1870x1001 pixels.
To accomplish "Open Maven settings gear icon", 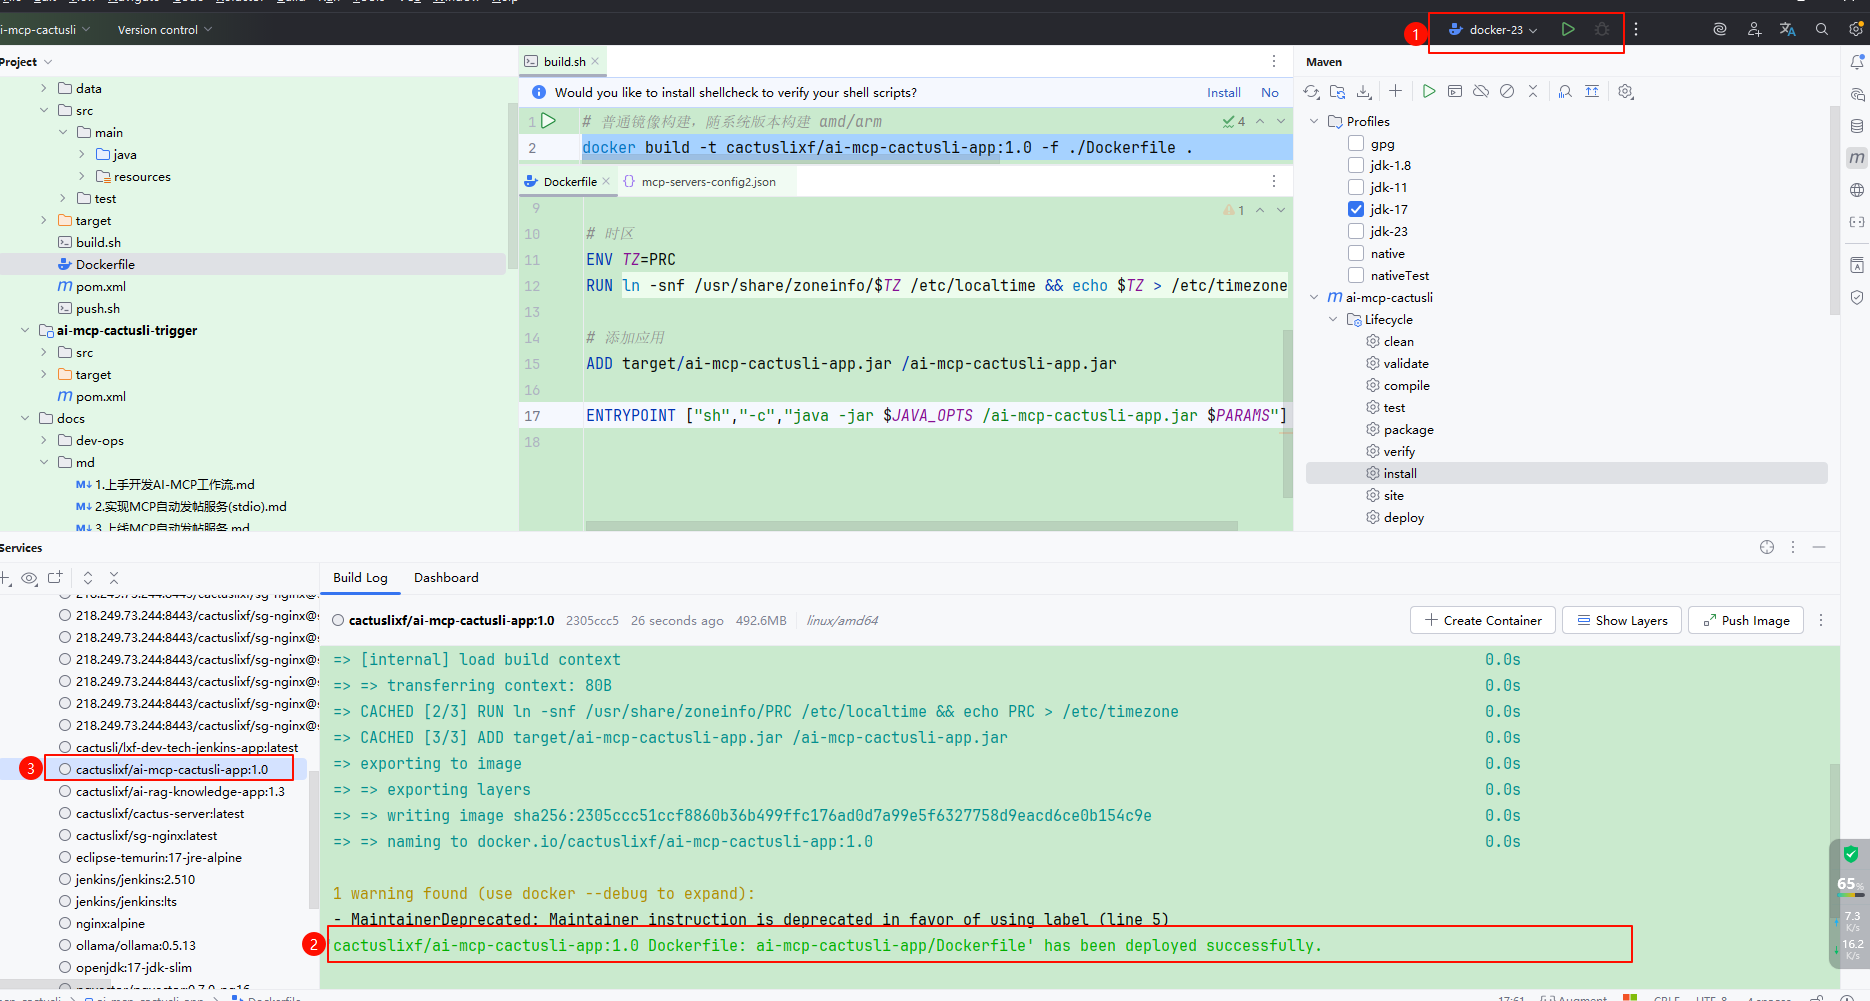I will [x=1626, y=91].
